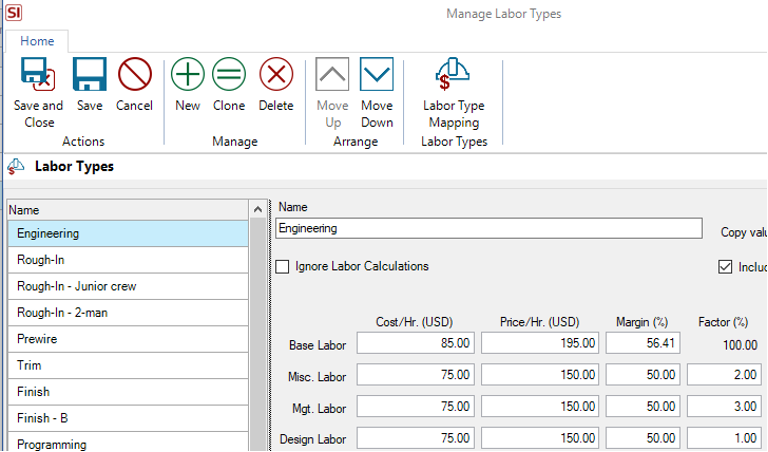Image resolution: width=768 pixels, height=452 pixels.
Task: Edit the Name field containing Engineering
Action: (x=489, y=229)
